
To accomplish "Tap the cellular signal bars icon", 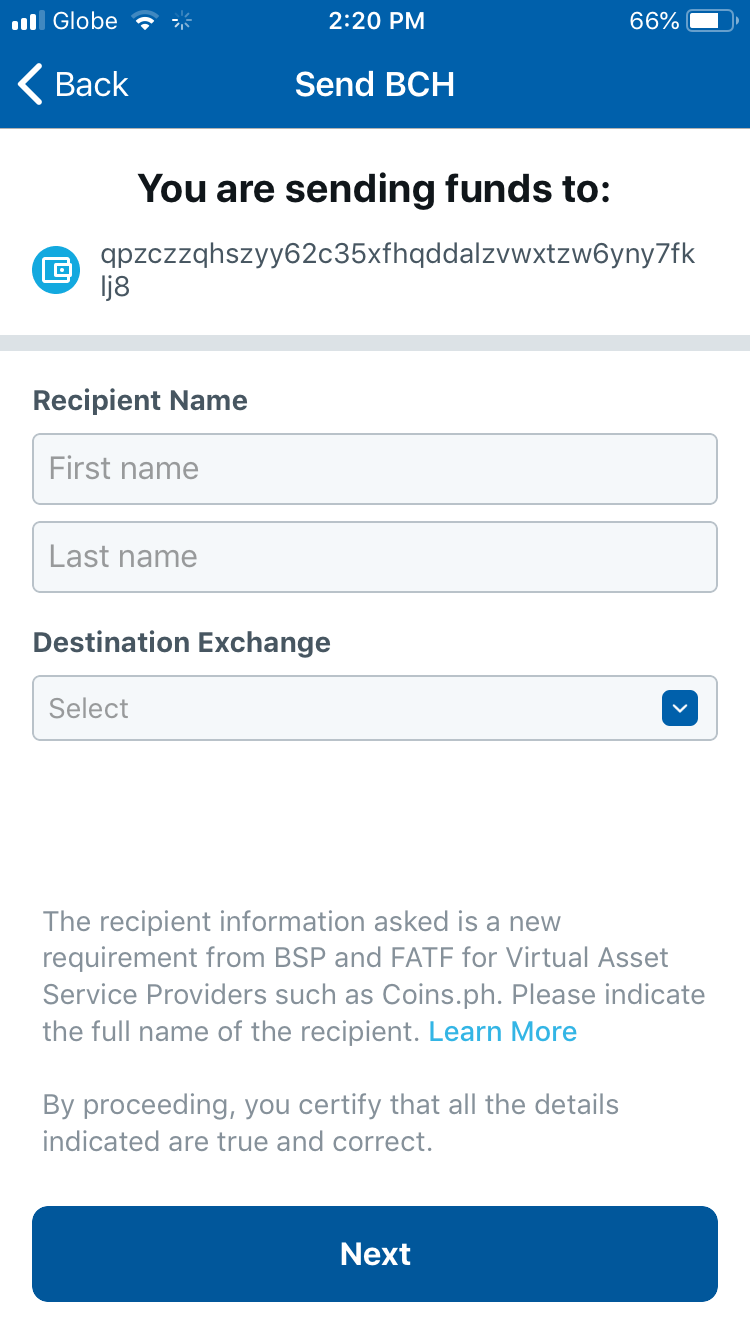I will point(28,21).
